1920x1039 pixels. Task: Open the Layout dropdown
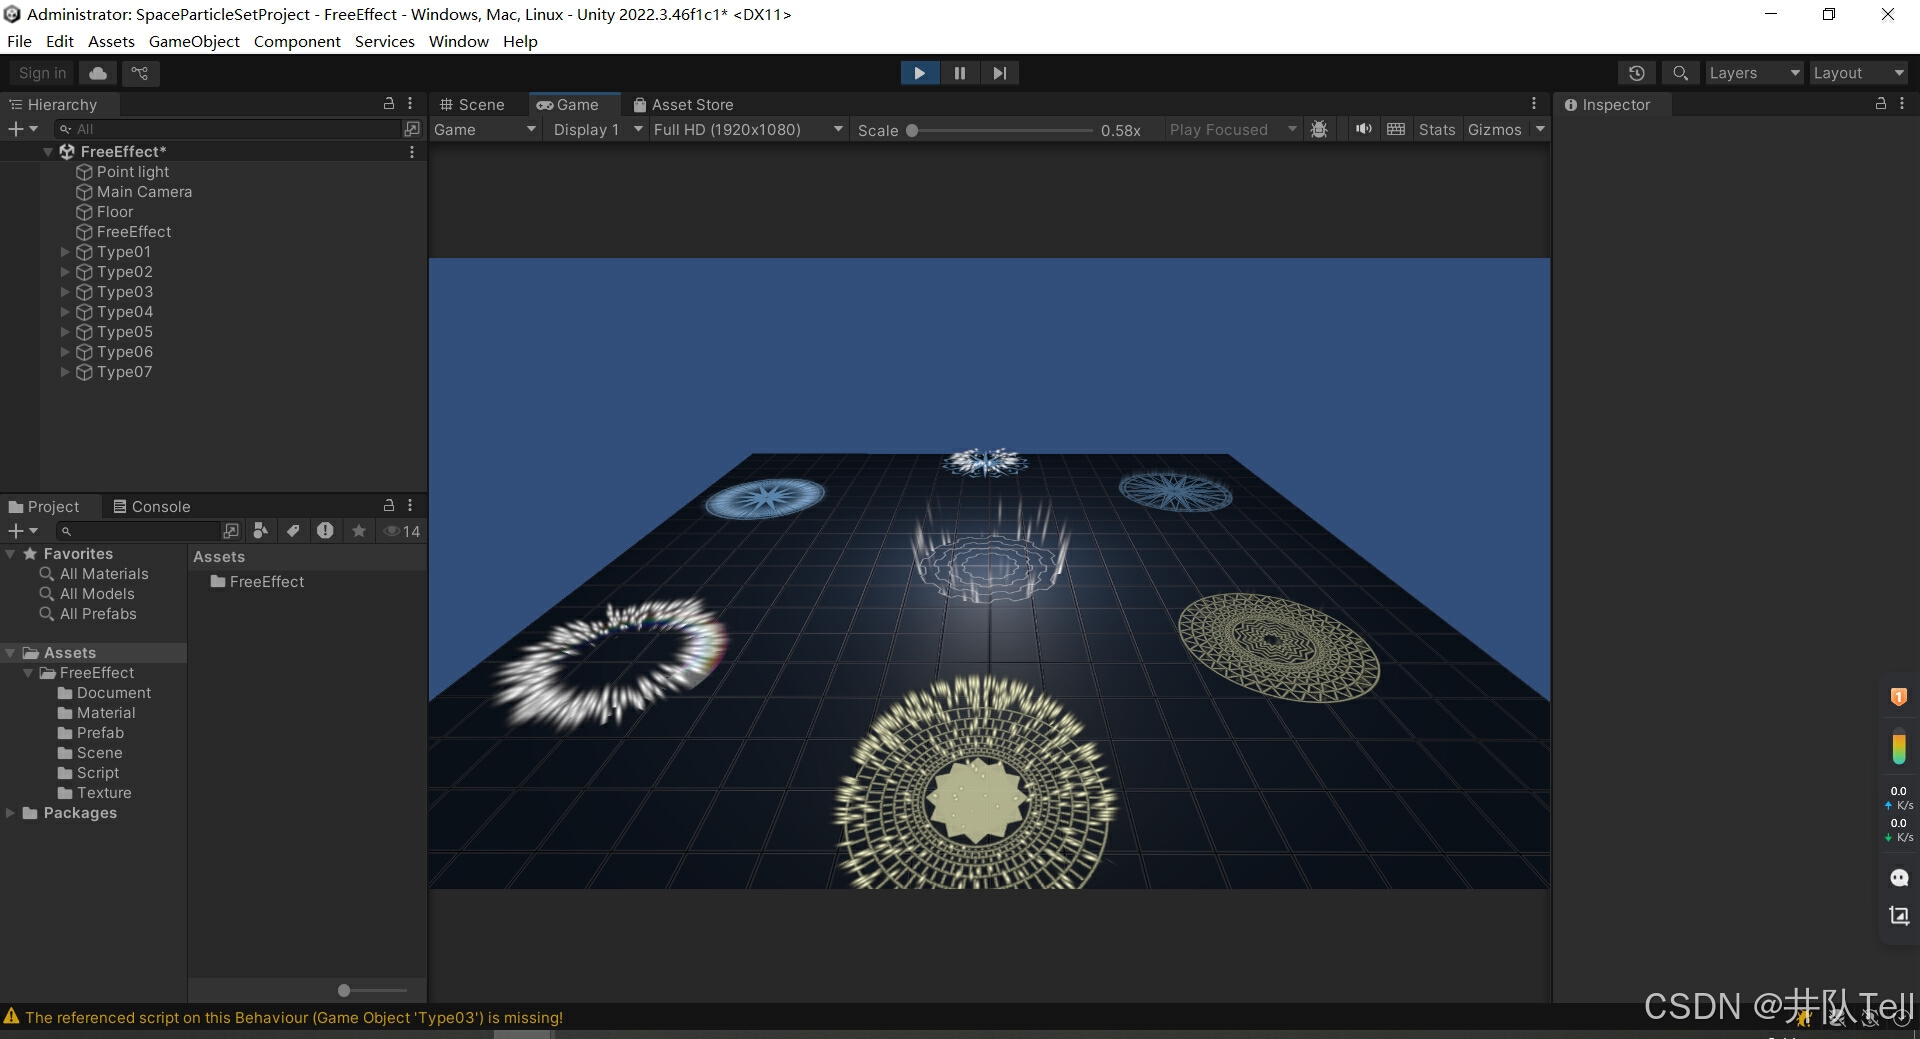pyautogui.click(x=1858, y=73)
